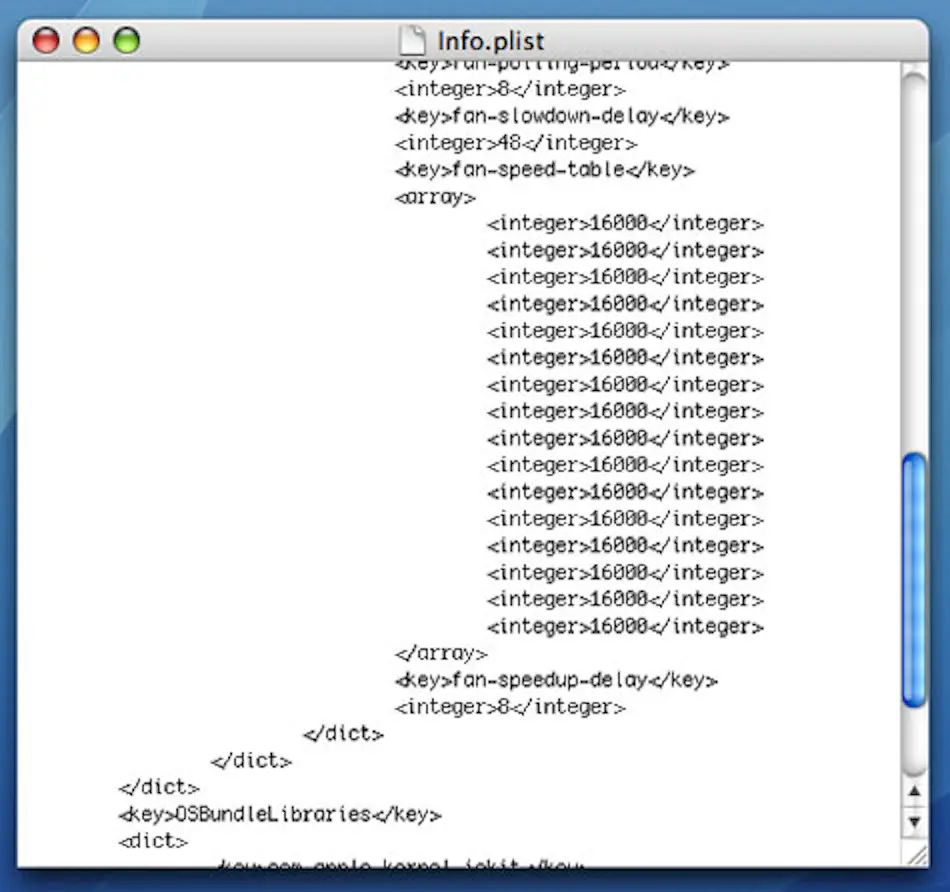The width and height of the screenshot is (950, 892).
Task: Select the fan-speedup-delay key line
Action: (555, 680)
